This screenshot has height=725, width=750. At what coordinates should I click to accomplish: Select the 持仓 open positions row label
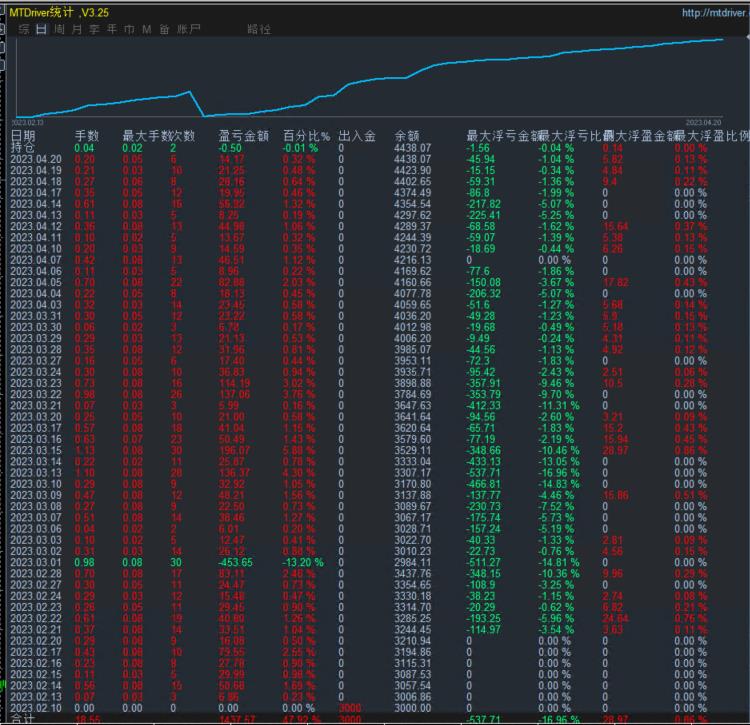(22, 148)
